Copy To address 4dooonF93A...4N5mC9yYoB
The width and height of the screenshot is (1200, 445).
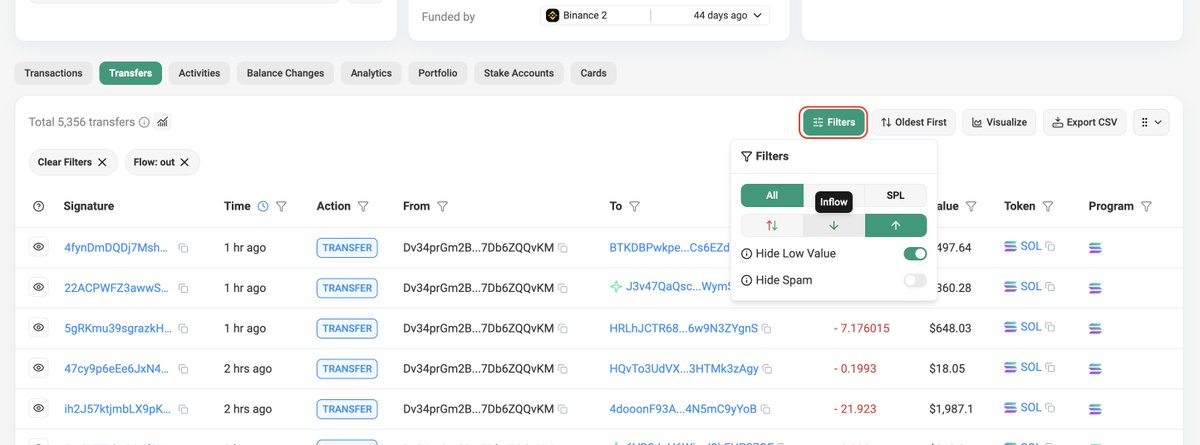coord(767,409)
